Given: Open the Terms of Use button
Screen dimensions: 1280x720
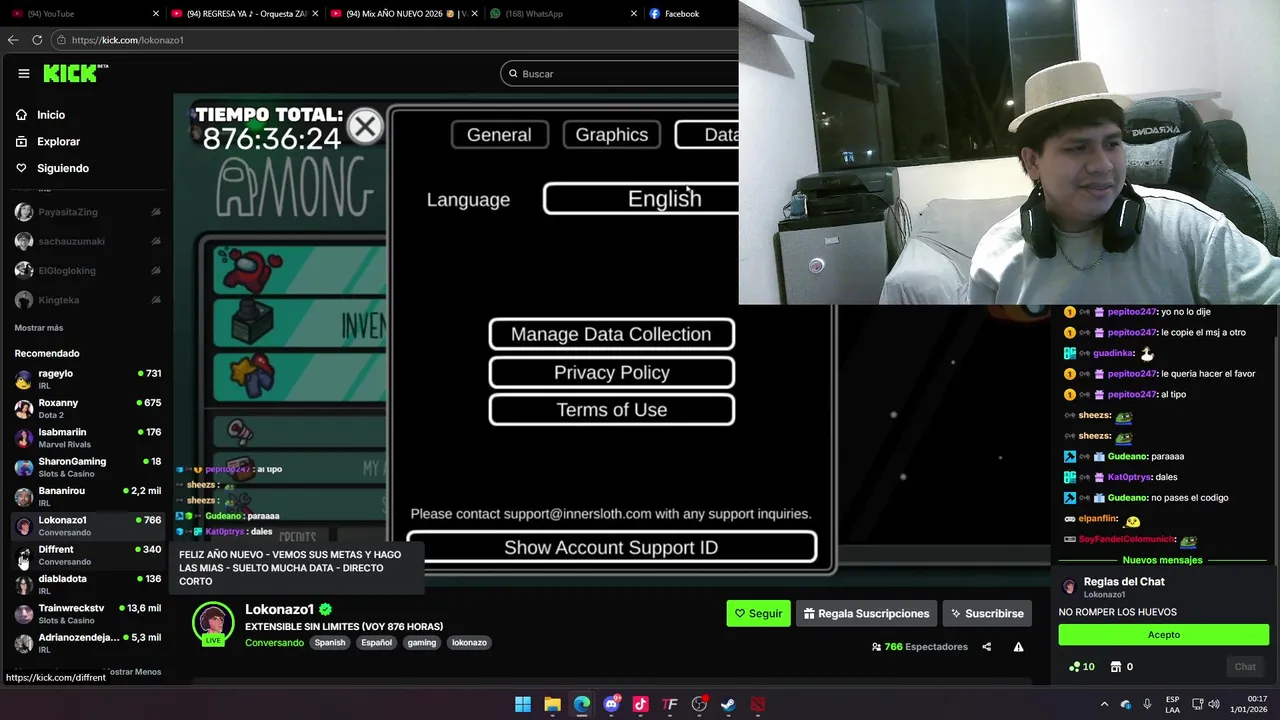Looking at the screenshot, I should point(611,409).
